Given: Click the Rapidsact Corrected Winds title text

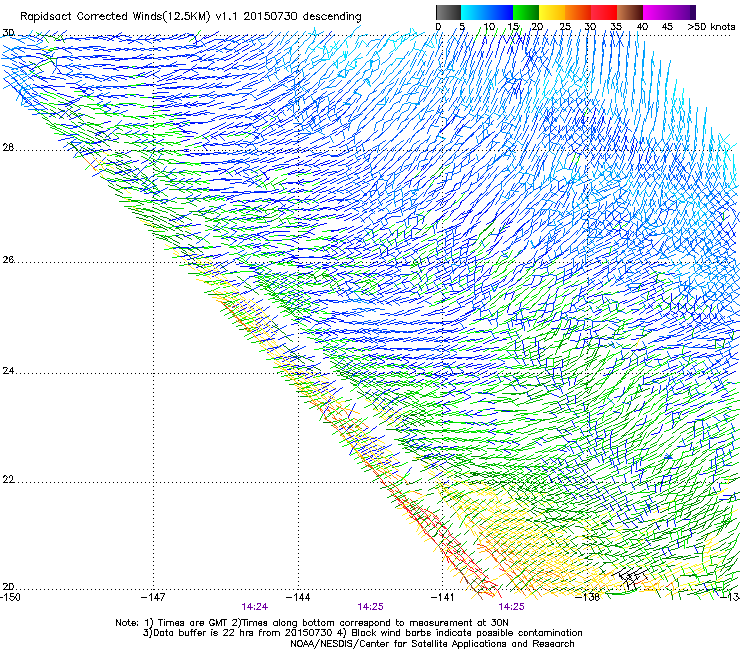Looking at the screenshot, I should click(191, 16).
